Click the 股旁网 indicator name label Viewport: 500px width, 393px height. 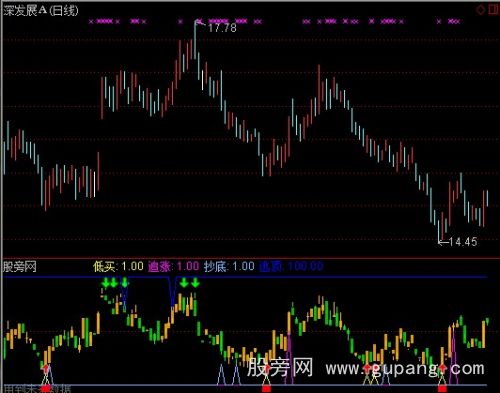(x=20, y=267)
